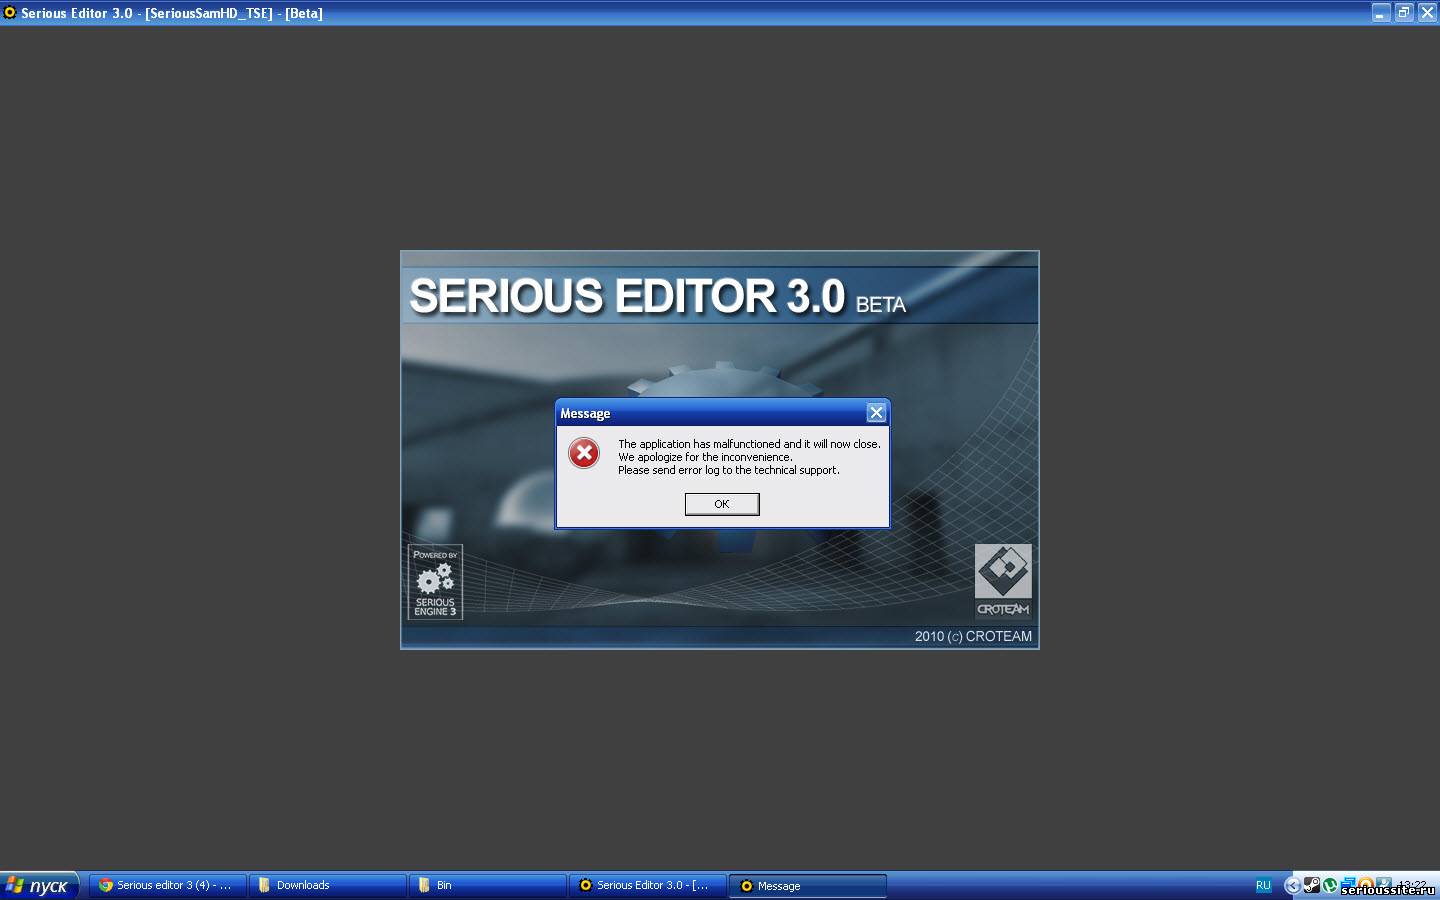Open the Downloads folder taskbar button
This screenshot has height=900, width=1440.
[327, 885]
